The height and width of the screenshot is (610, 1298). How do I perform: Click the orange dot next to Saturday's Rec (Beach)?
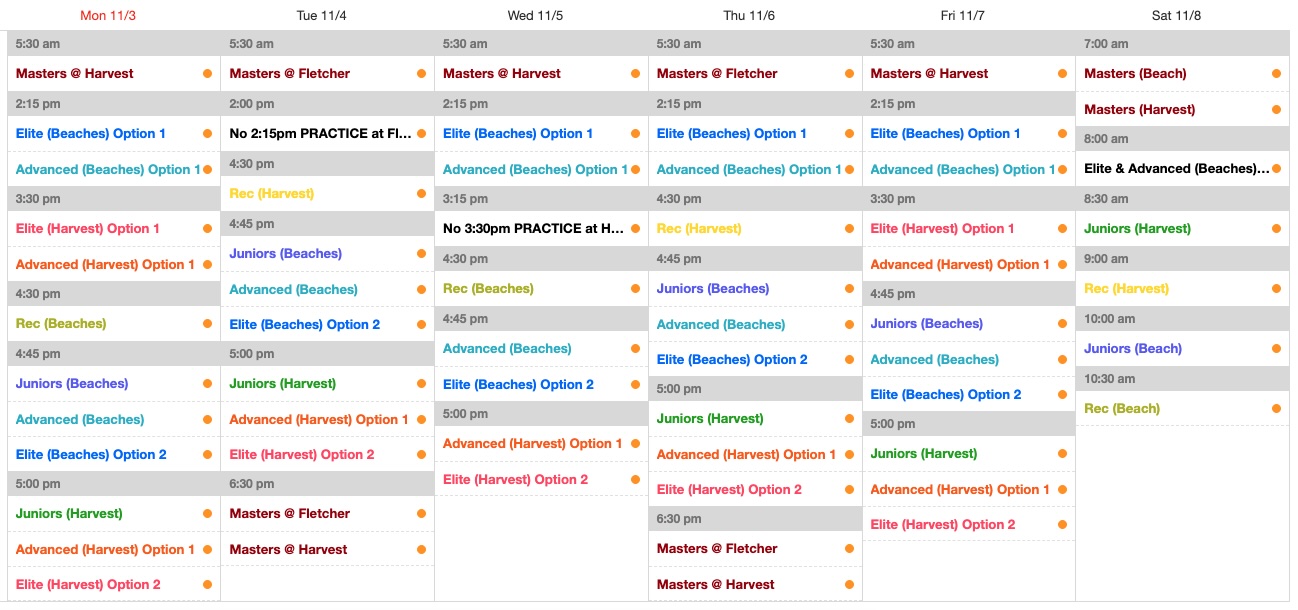tap(1276, 409)
